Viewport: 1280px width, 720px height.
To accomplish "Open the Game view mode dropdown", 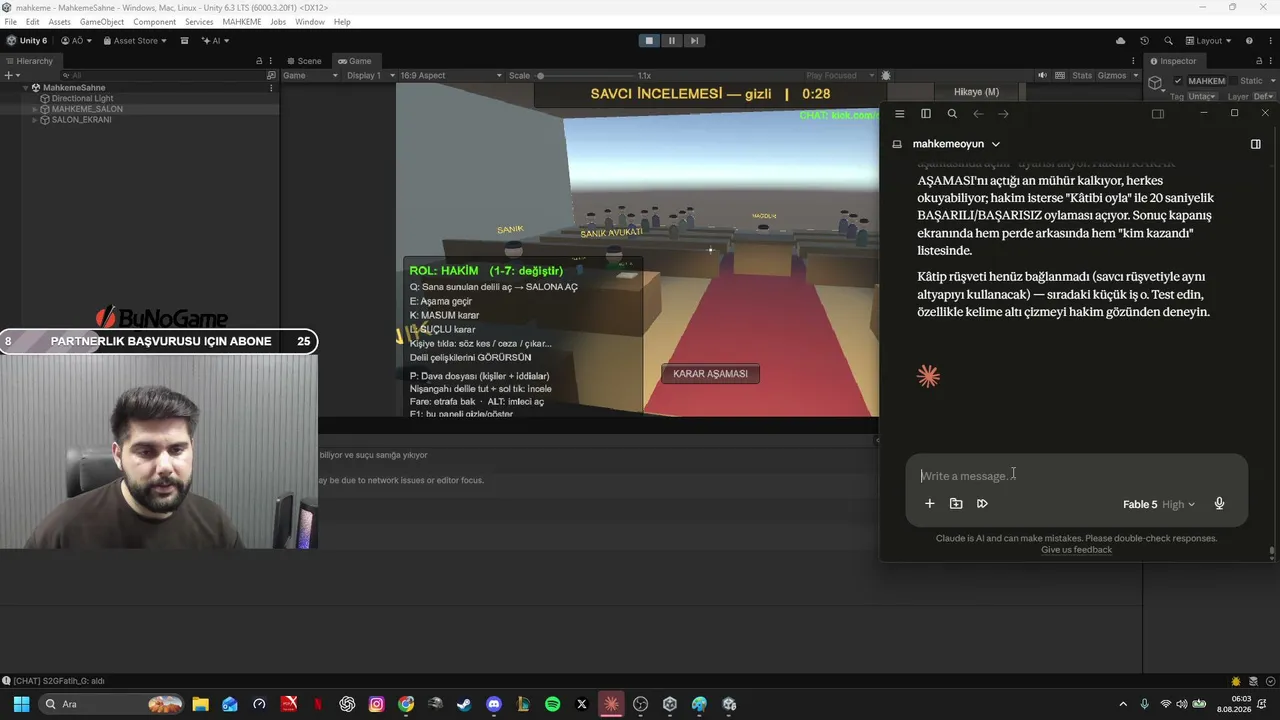I will [310, 75].
